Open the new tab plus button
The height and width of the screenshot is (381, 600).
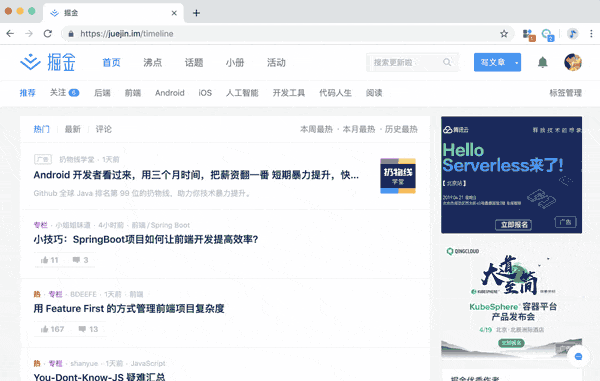click(196, 13)
